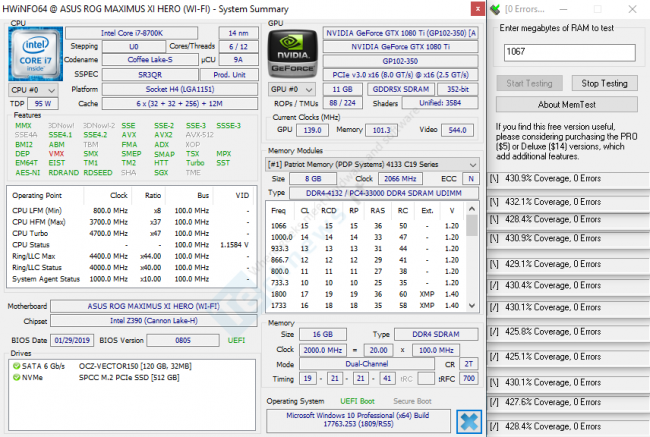Image resolution: width=650 pixels, height=437 pixels.
Task: Click the CR value 2T
Action: (468, 364)
